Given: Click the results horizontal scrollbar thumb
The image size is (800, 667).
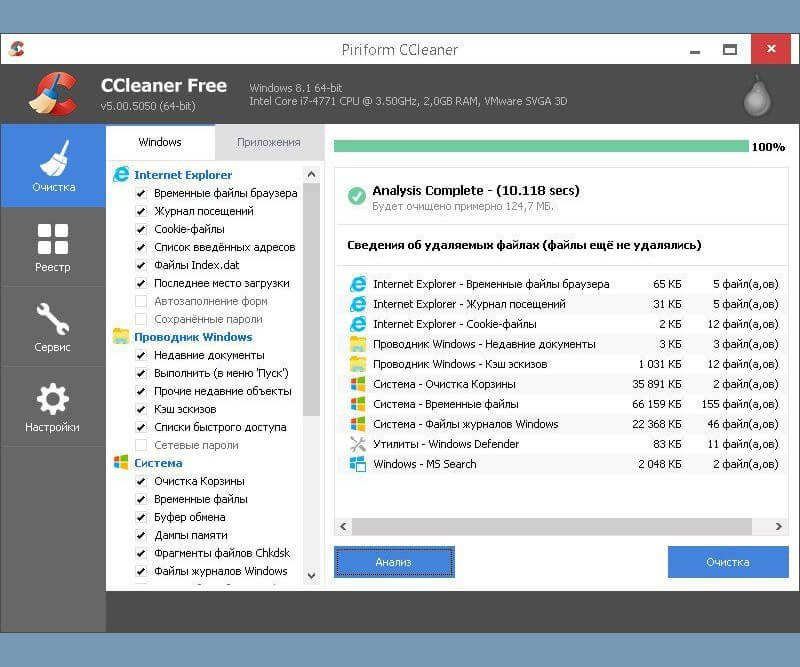Looking at the screenshot, I should pyautogui.click(x=552, y=526).
